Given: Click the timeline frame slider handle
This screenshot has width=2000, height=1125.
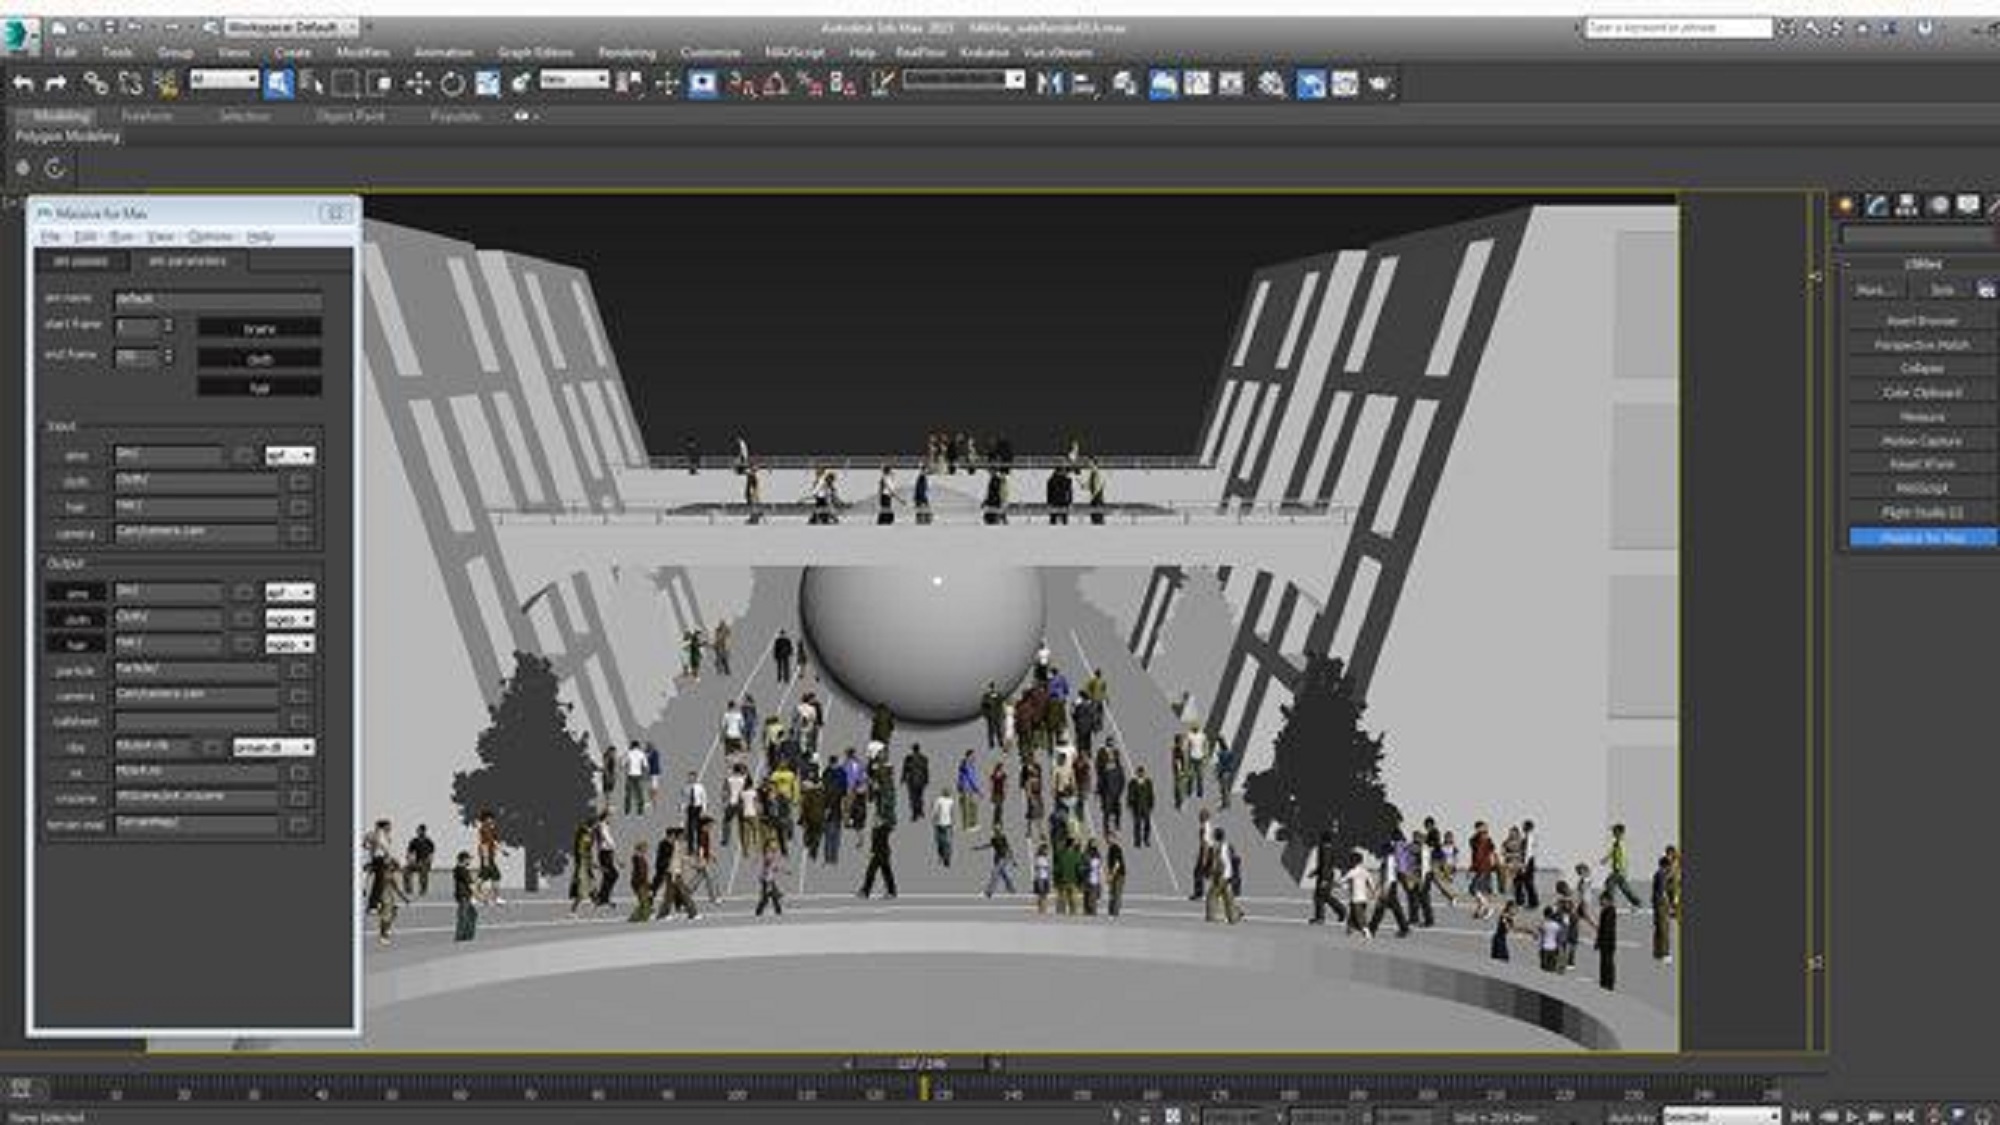Looking at the screenshot, I should (921, 1064).
